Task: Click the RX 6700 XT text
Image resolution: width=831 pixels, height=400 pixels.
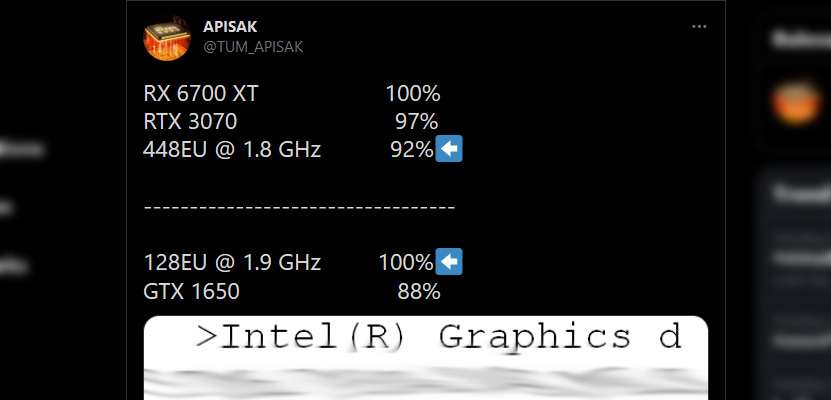Action: point(203,94)
